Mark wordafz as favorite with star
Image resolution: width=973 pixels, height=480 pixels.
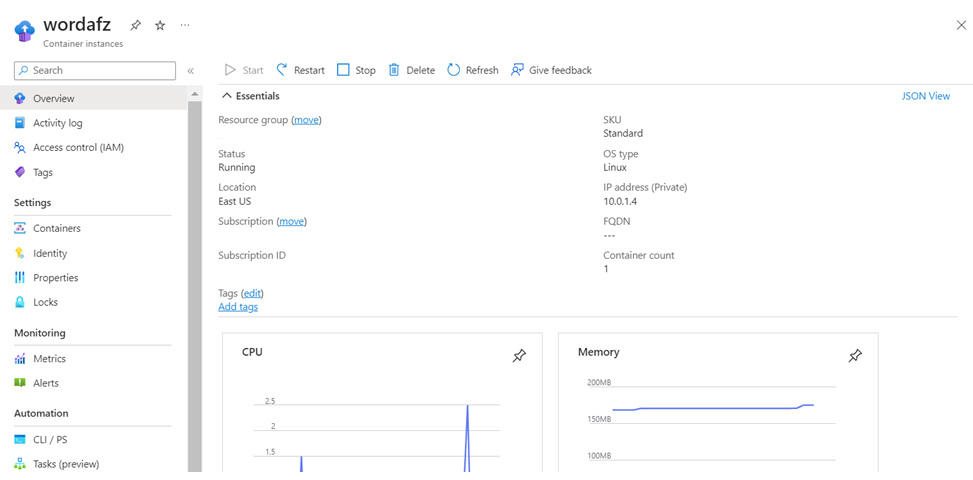[x=160, y=25]
